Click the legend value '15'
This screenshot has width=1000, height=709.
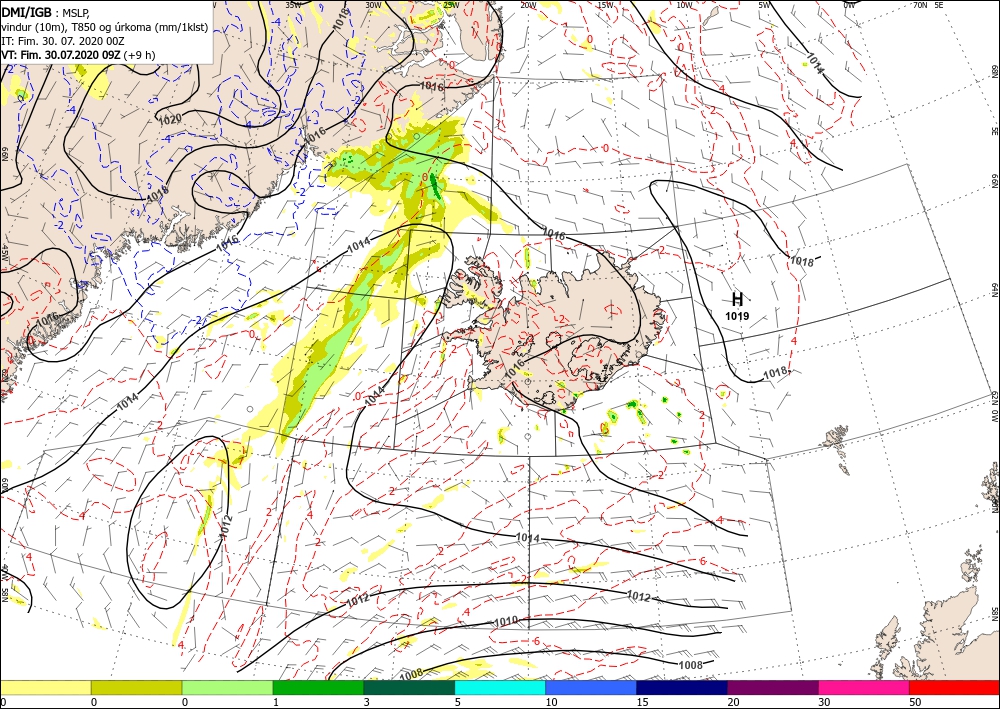[642, 702]
